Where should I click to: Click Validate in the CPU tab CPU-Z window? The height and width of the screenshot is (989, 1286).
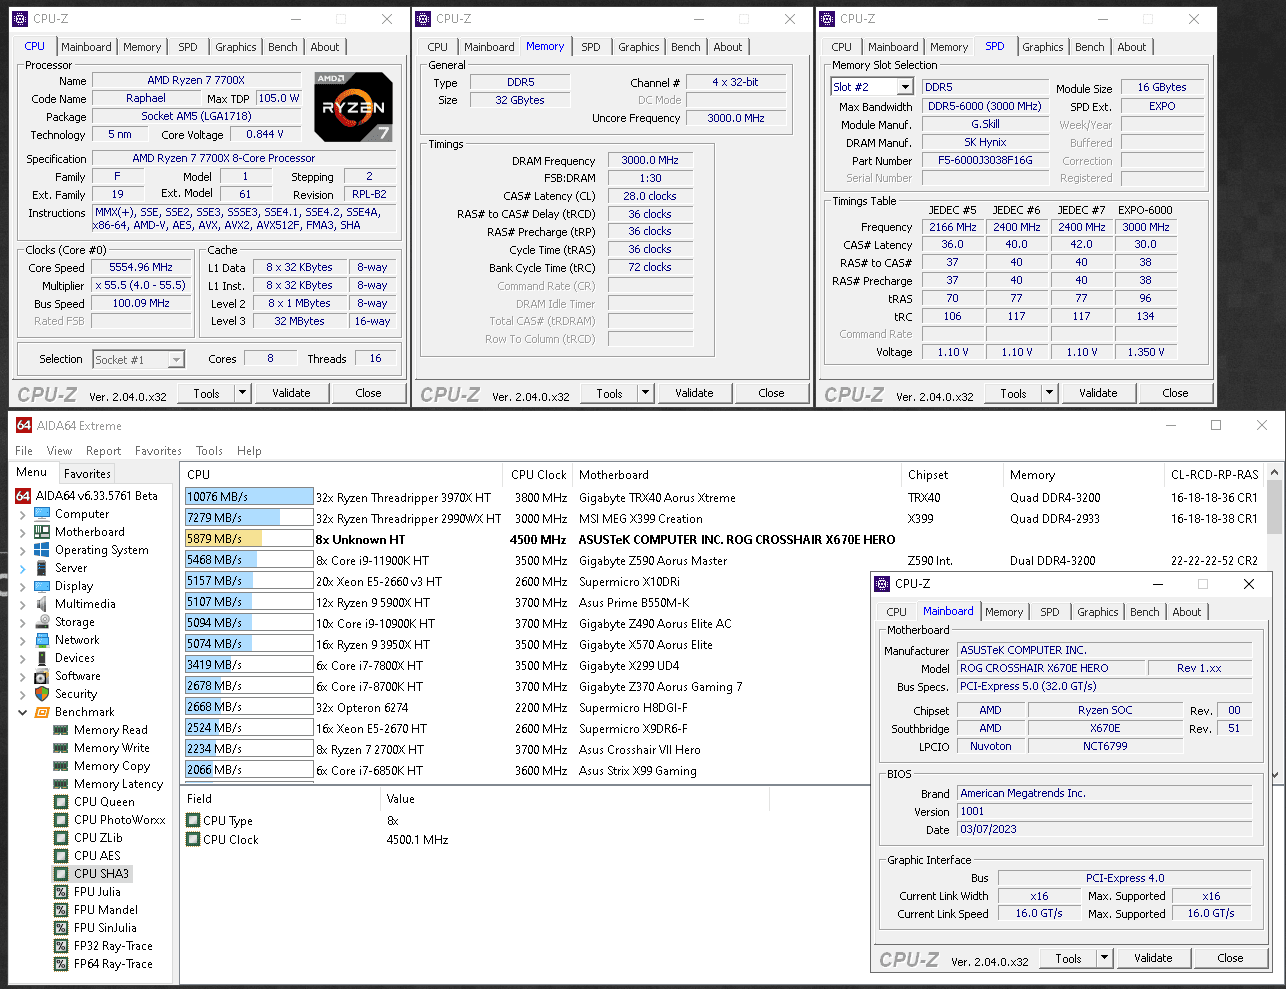[x=291, y=393]
